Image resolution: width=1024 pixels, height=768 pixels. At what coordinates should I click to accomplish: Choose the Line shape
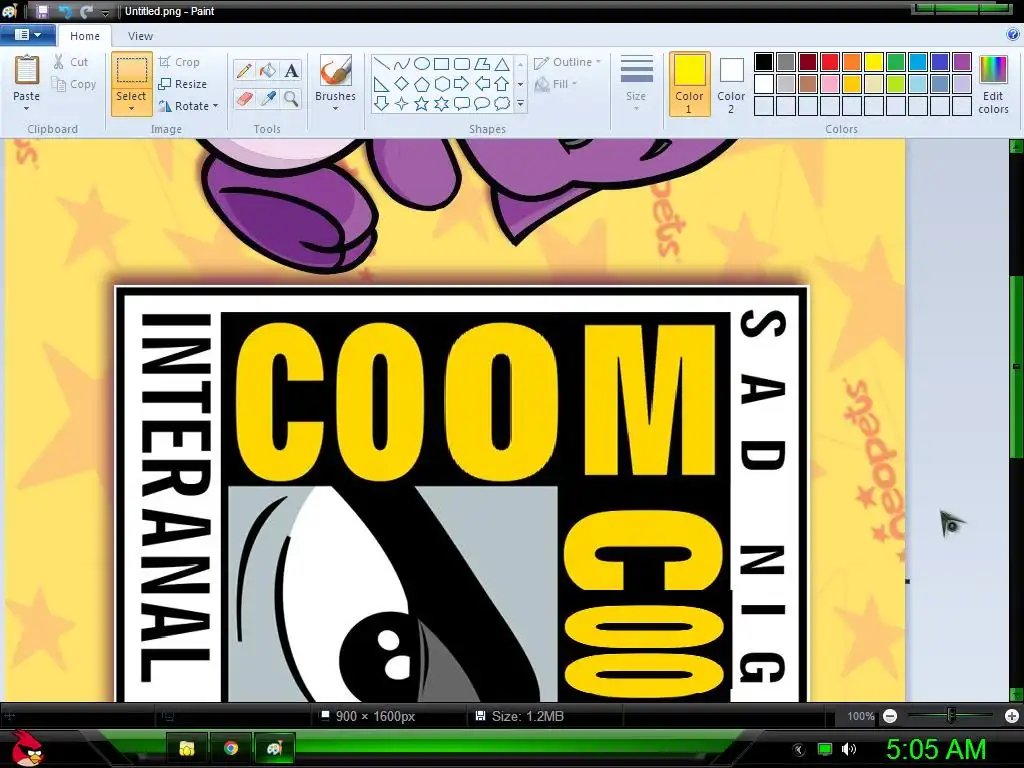382,64
